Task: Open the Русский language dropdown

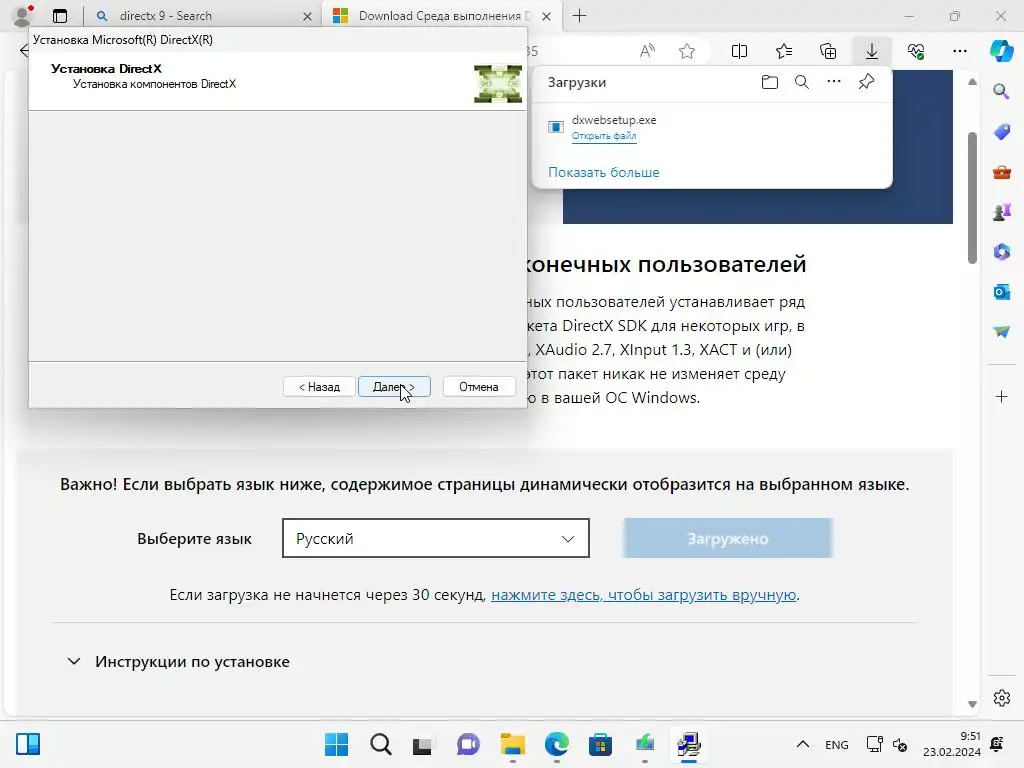Action: click(436, 538)
